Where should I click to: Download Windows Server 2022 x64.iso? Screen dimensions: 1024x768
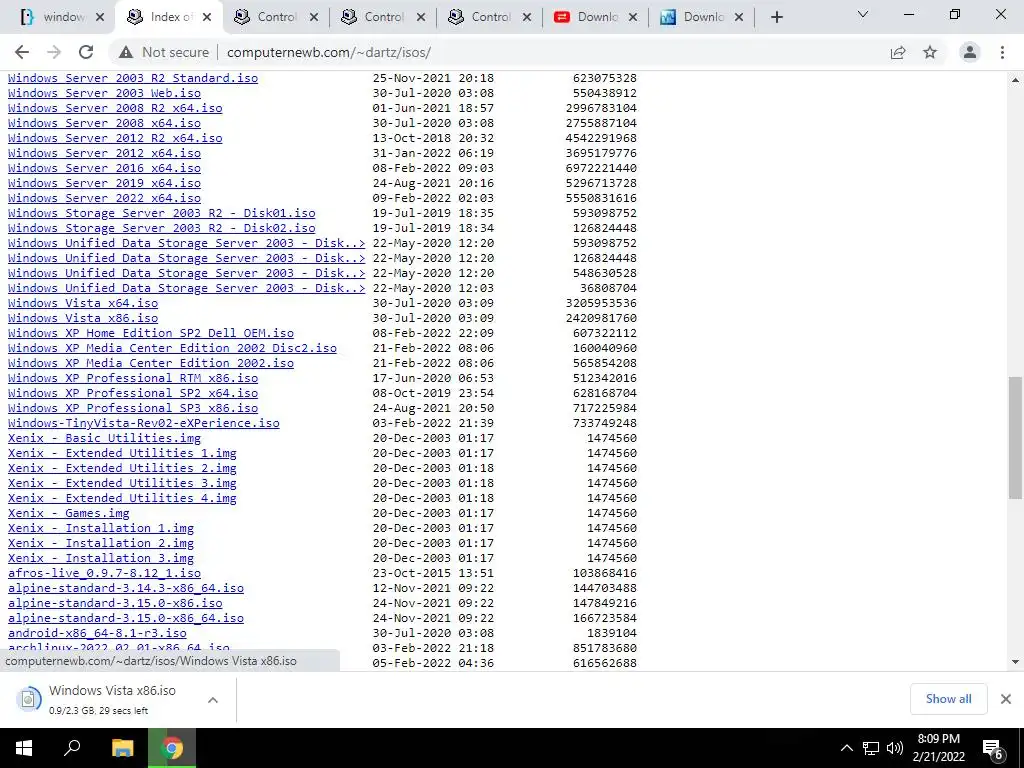(x=104, y=198)
